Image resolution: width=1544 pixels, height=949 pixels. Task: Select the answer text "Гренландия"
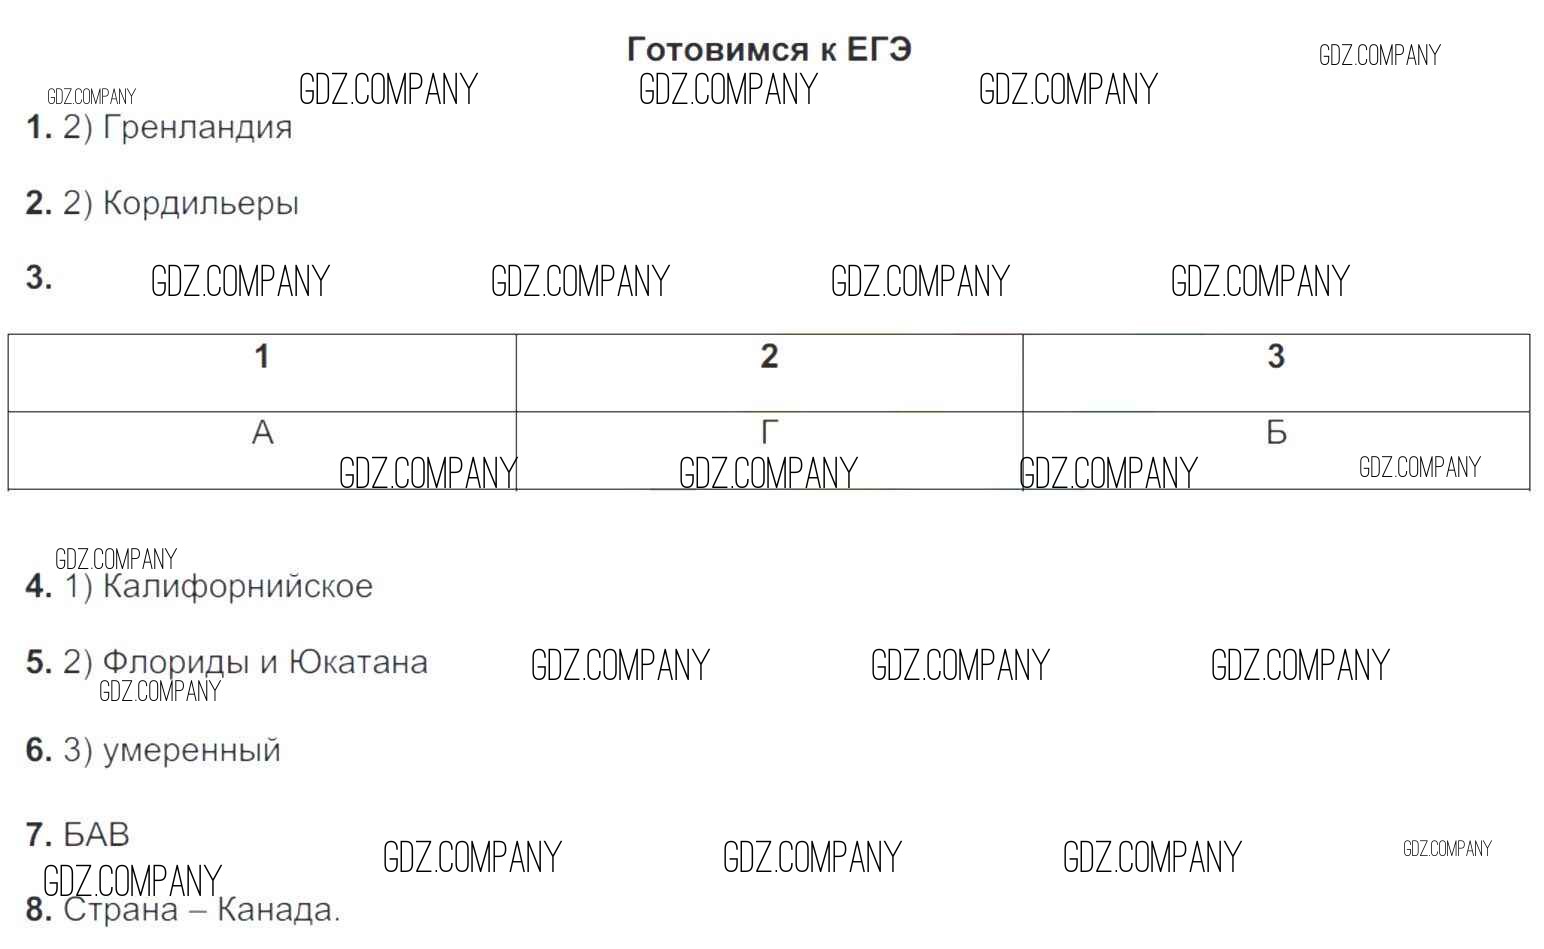pyautogui.click(x=197, y=128)
